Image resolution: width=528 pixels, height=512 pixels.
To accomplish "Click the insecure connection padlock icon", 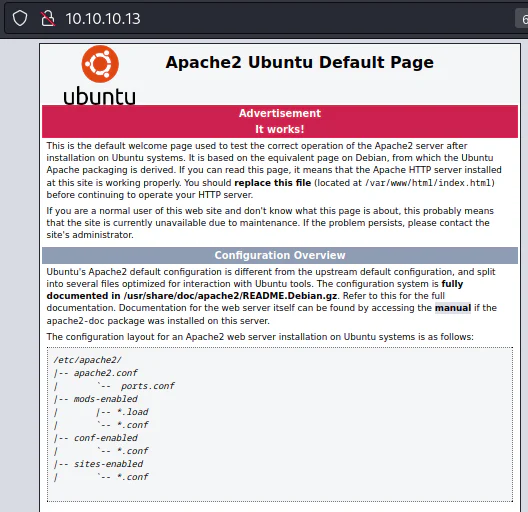I will 48,18.
